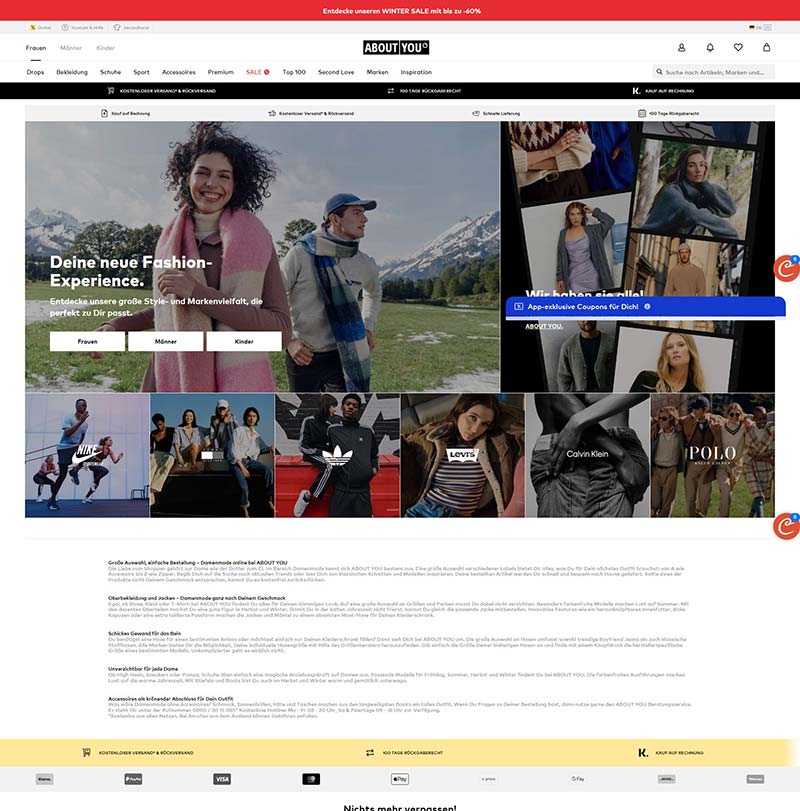Click the return arrows icon in yellow banner

coord(370,753)
